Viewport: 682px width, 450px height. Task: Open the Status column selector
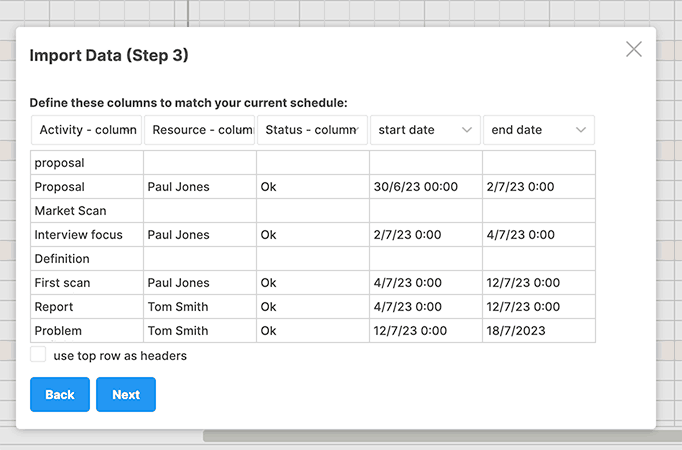(312, 130)
